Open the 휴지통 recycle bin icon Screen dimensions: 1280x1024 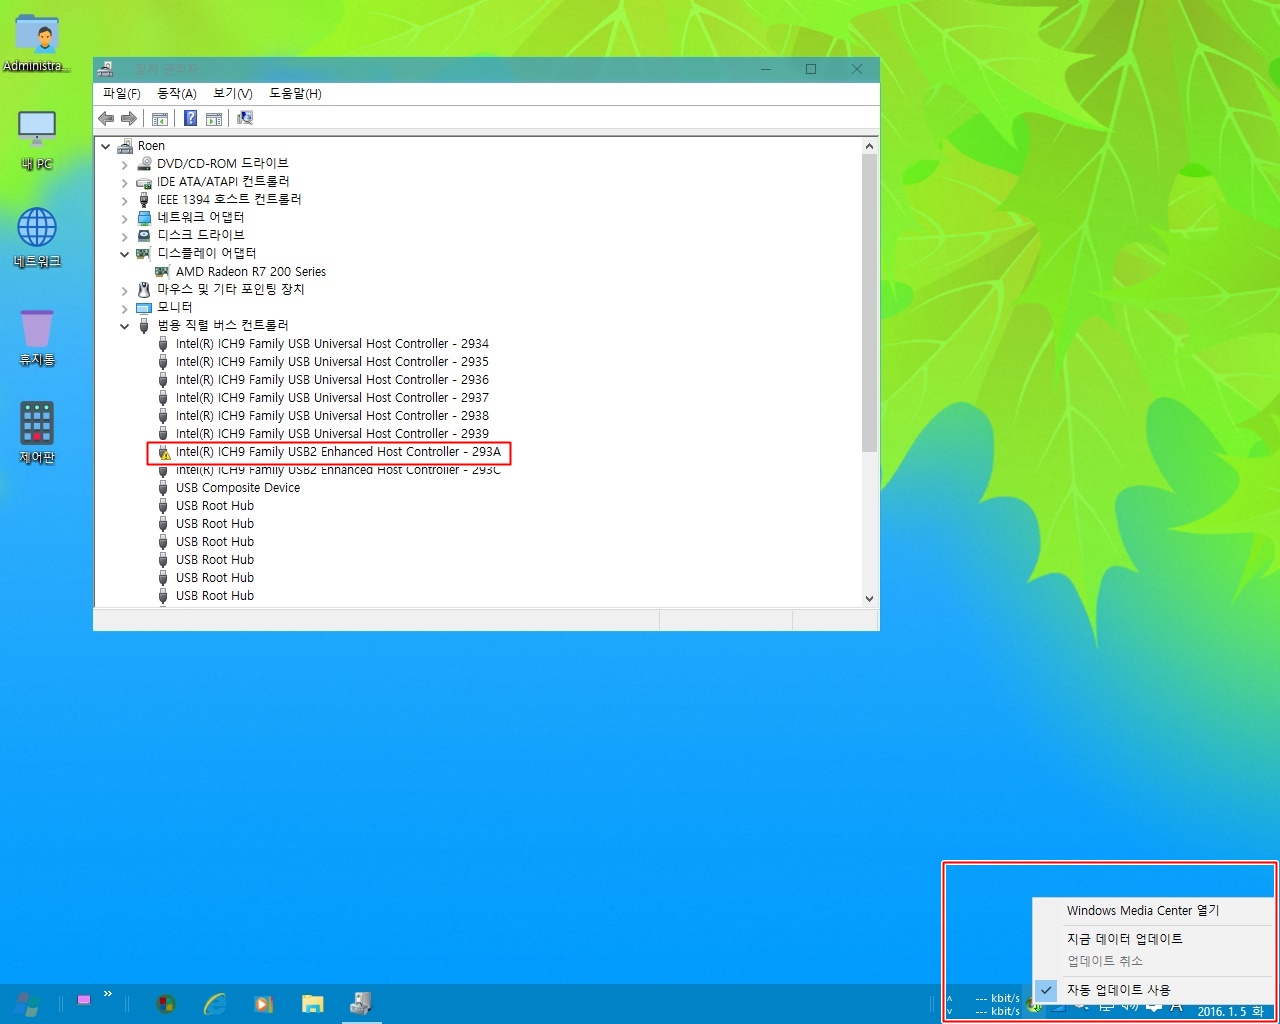click(x=37, y=336)
